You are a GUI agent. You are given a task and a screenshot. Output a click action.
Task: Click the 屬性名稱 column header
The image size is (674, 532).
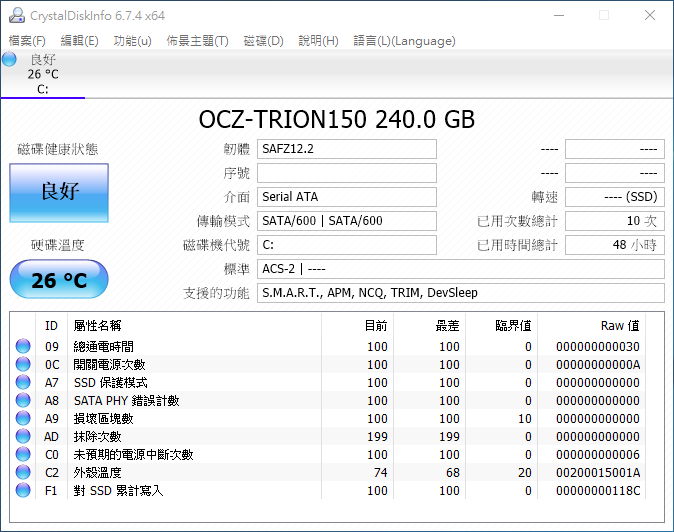[194, 326]
